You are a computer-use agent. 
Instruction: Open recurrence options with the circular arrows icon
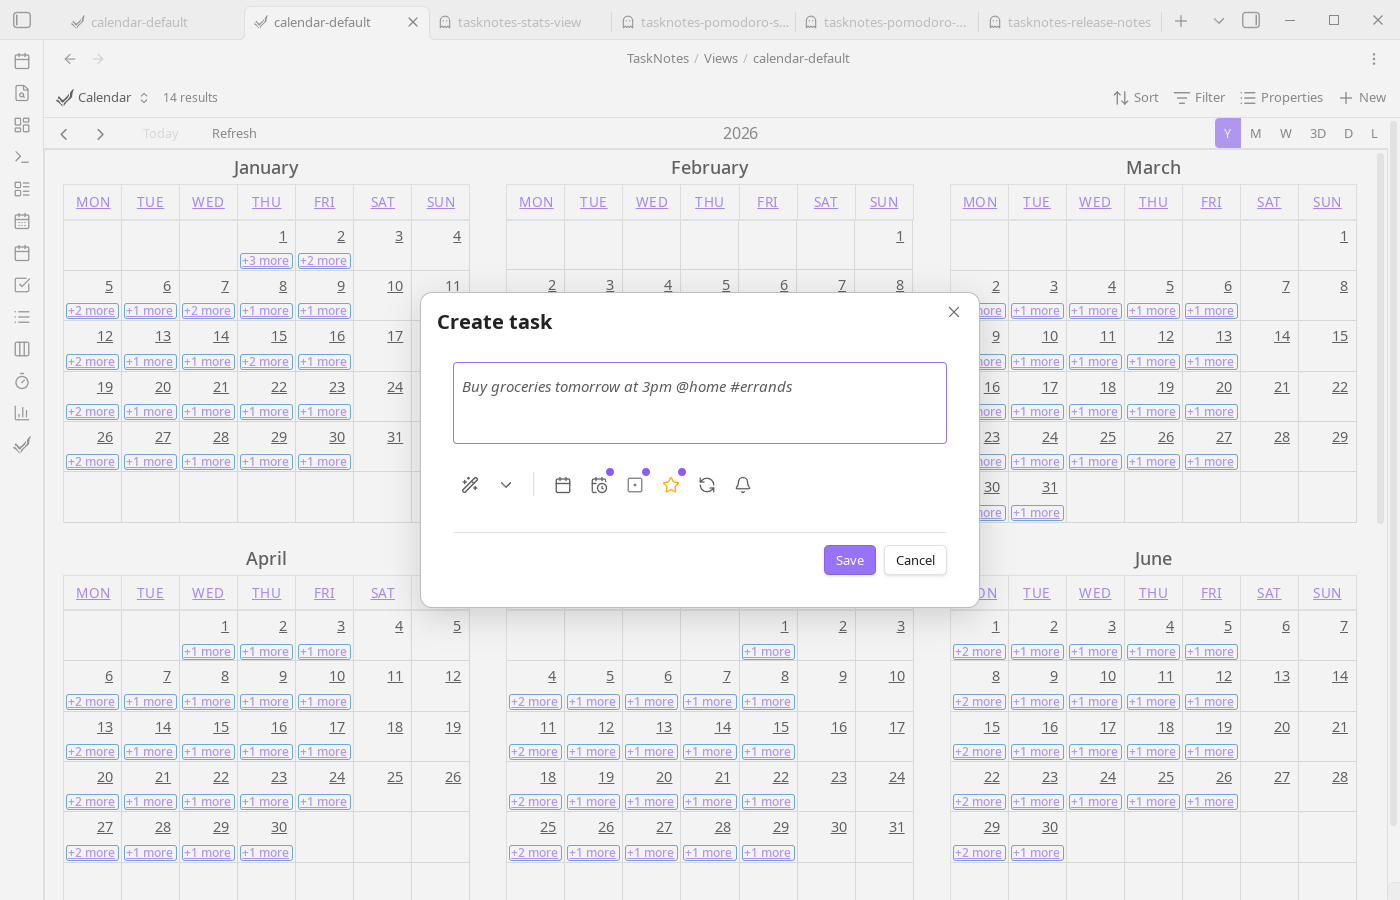pos(707,484)
